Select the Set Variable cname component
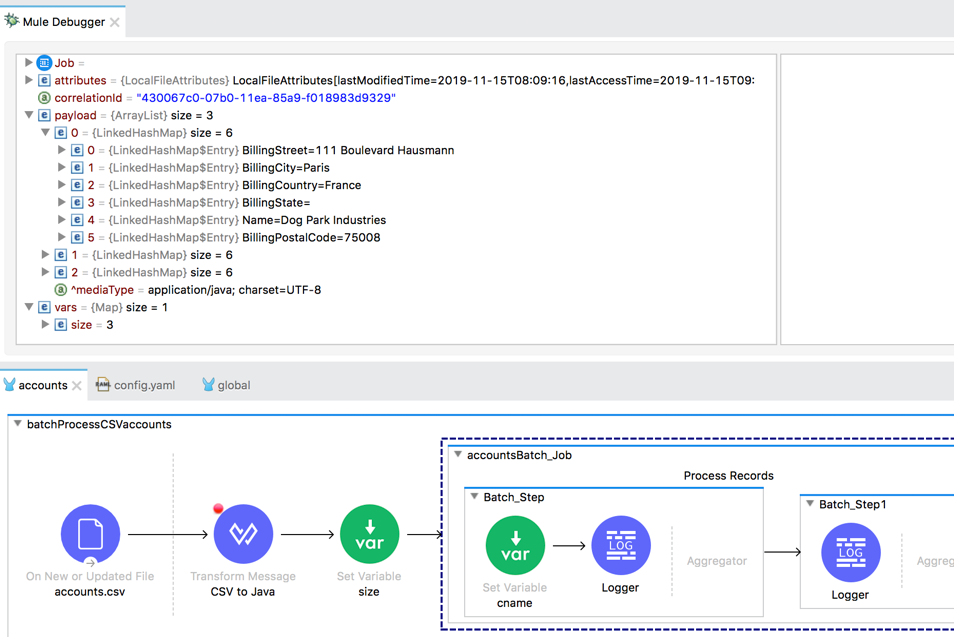Viewport: 954px width, 637px height. [x=515, y=545]
